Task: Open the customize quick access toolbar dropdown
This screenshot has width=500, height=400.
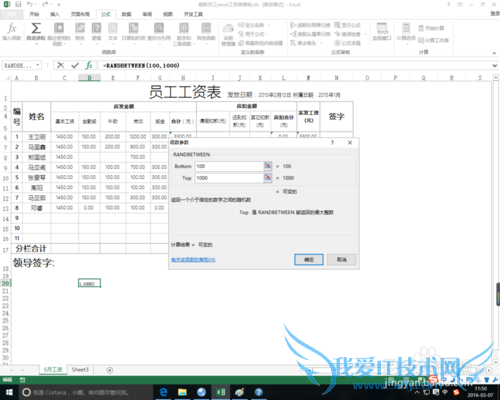Action: tap(59, 5)
